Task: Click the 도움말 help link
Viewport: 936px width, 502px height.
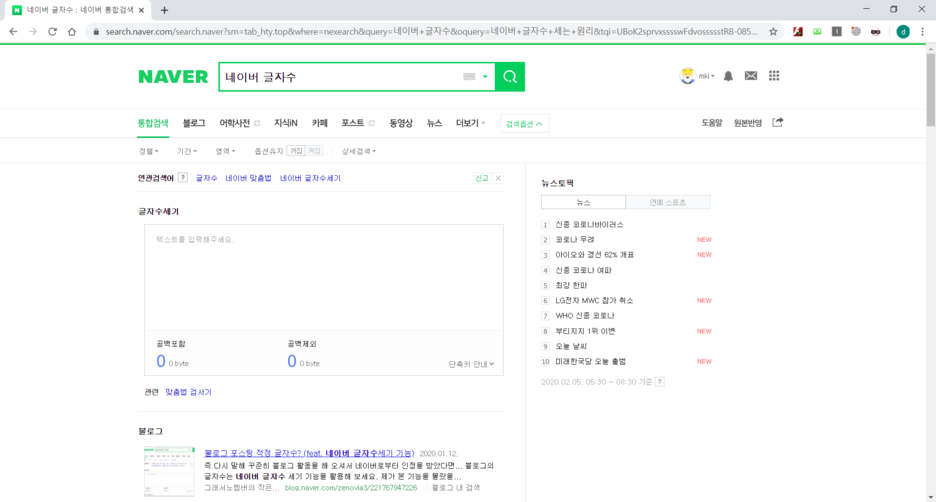Action: (x=712, y=123)
